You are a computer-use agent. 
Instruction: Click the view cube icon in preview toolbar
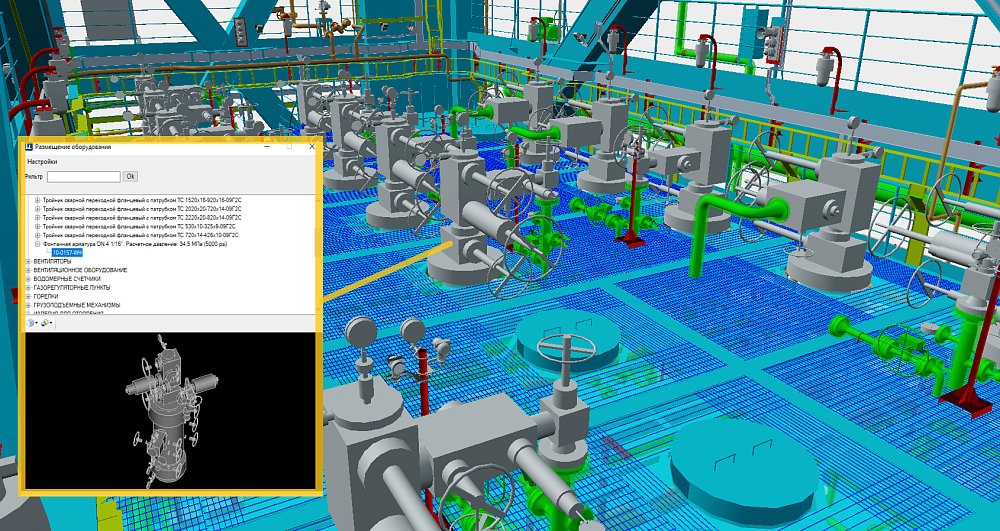coord(31,322)
